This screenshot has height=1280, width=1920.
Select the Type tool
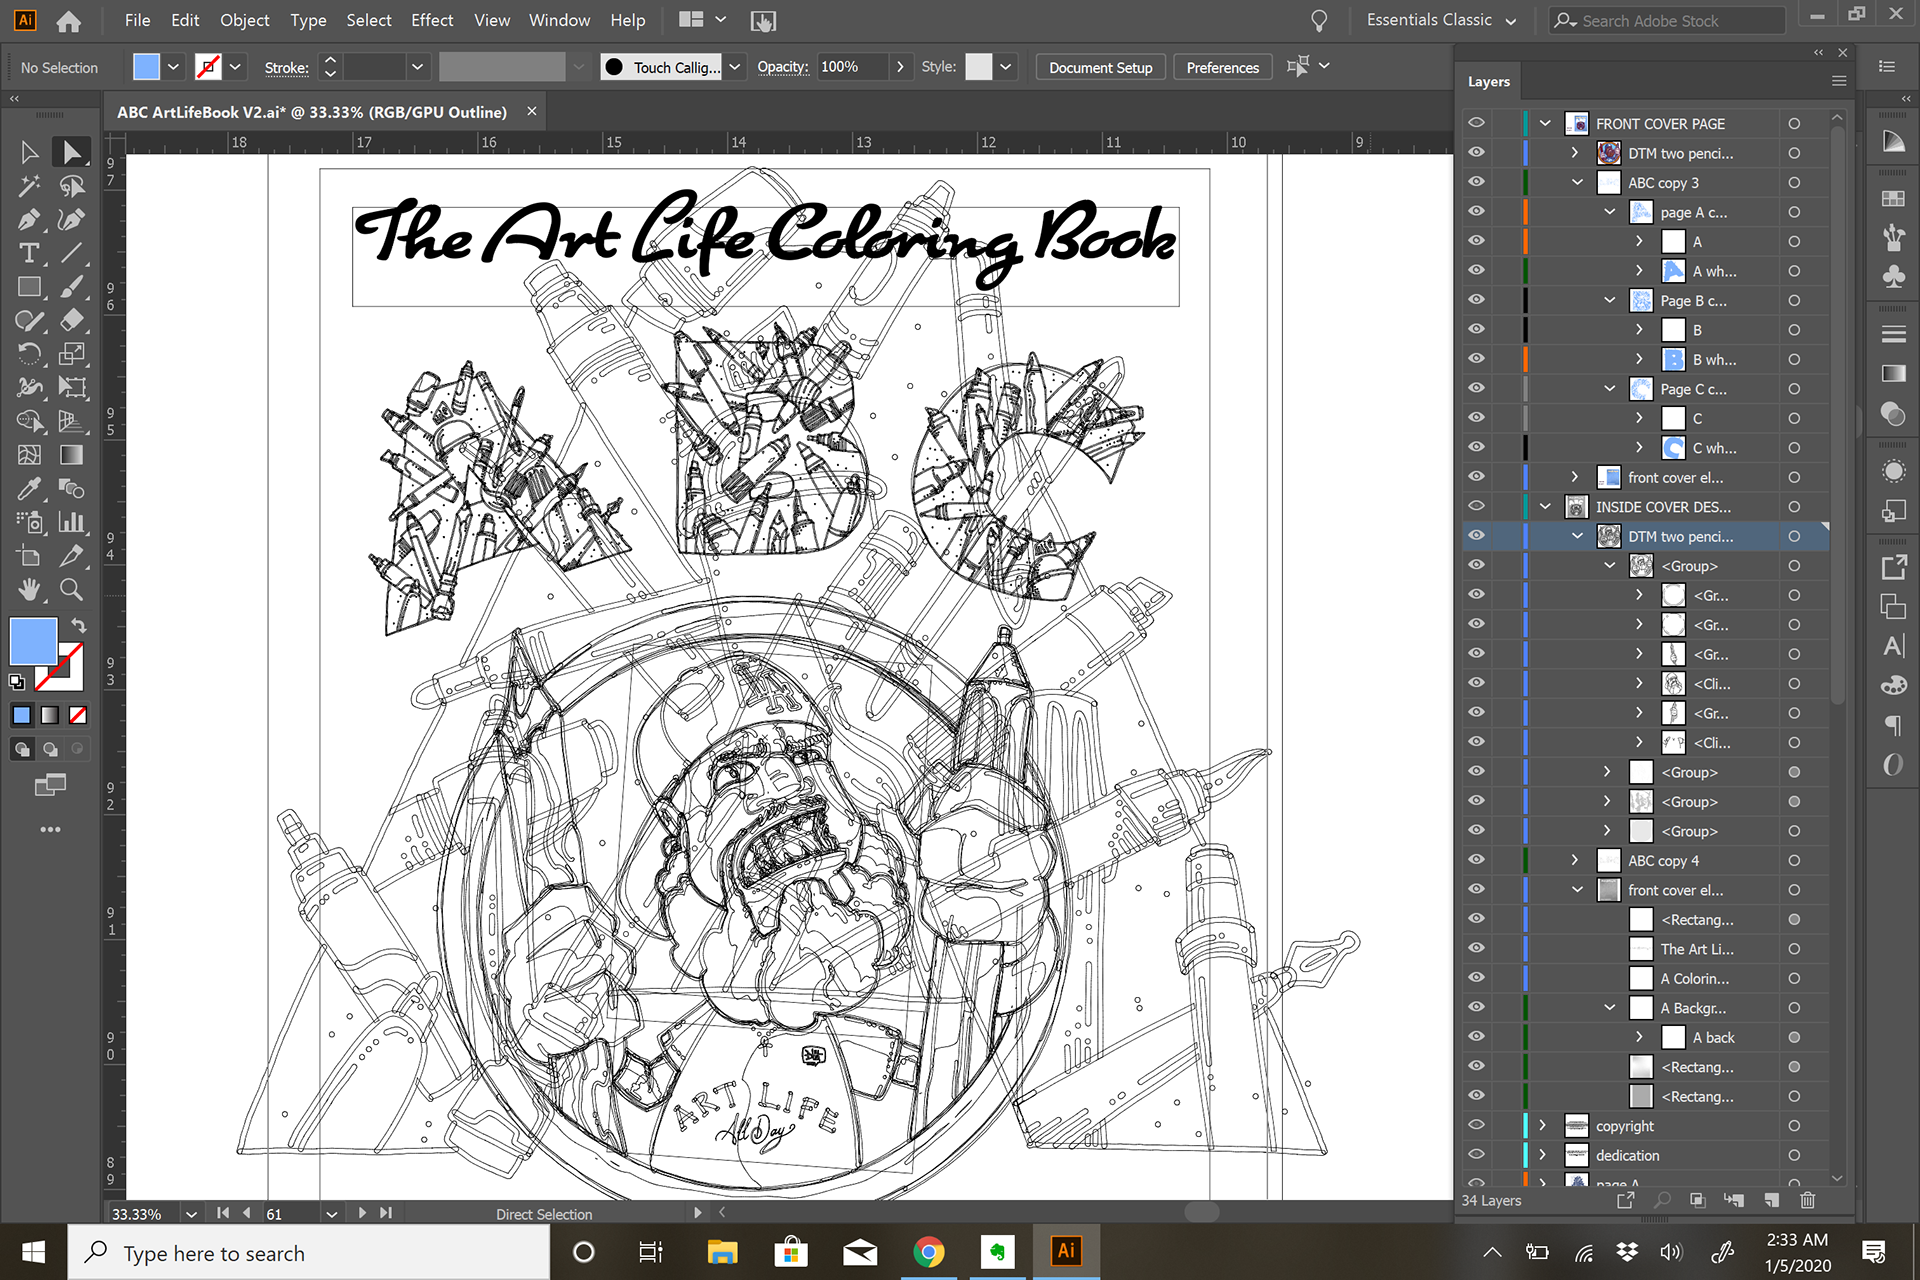pyautogui.click(x=29, y=253)
